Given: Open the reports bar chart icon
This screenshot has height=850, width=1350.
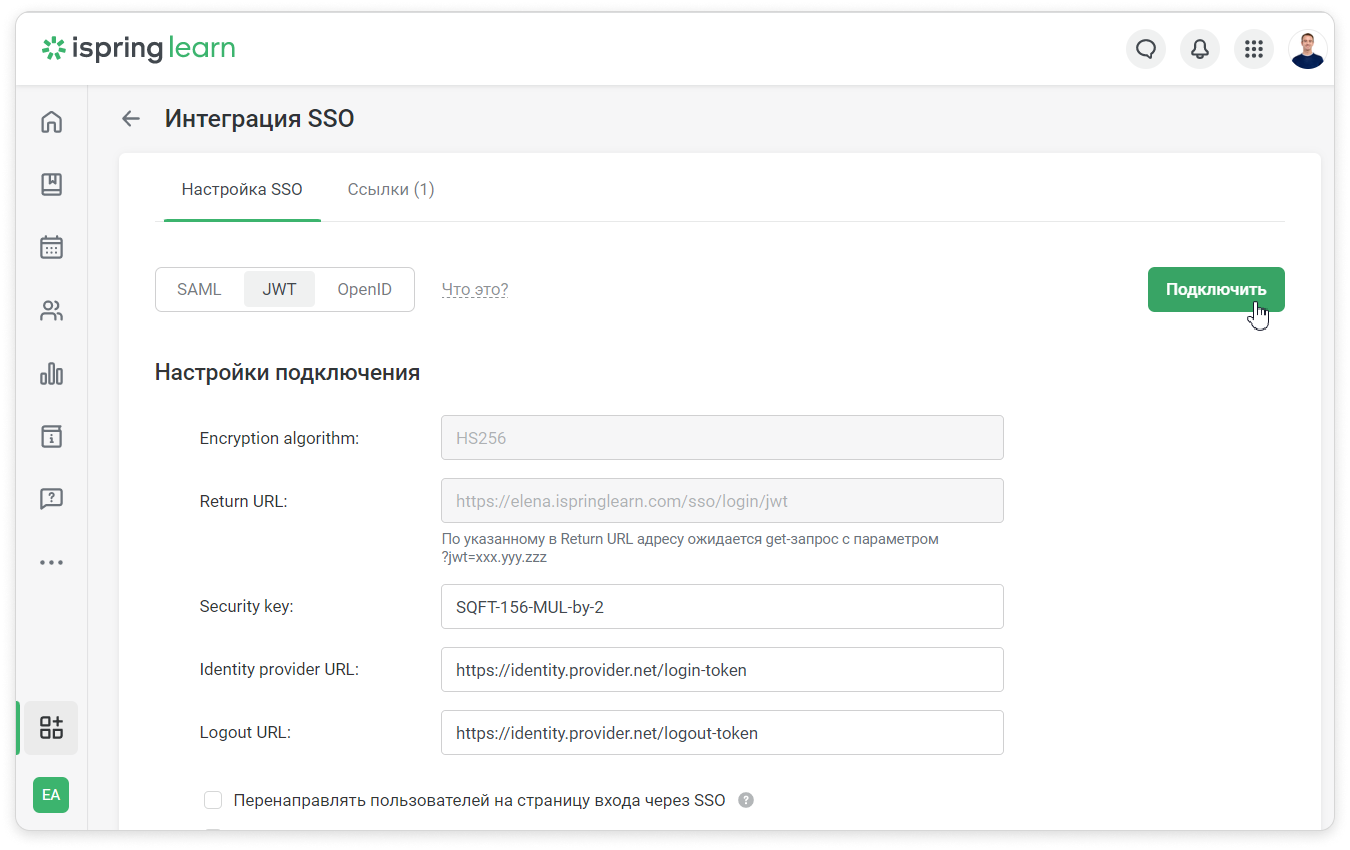Looking at the screenshot, I should click(51, 374).
